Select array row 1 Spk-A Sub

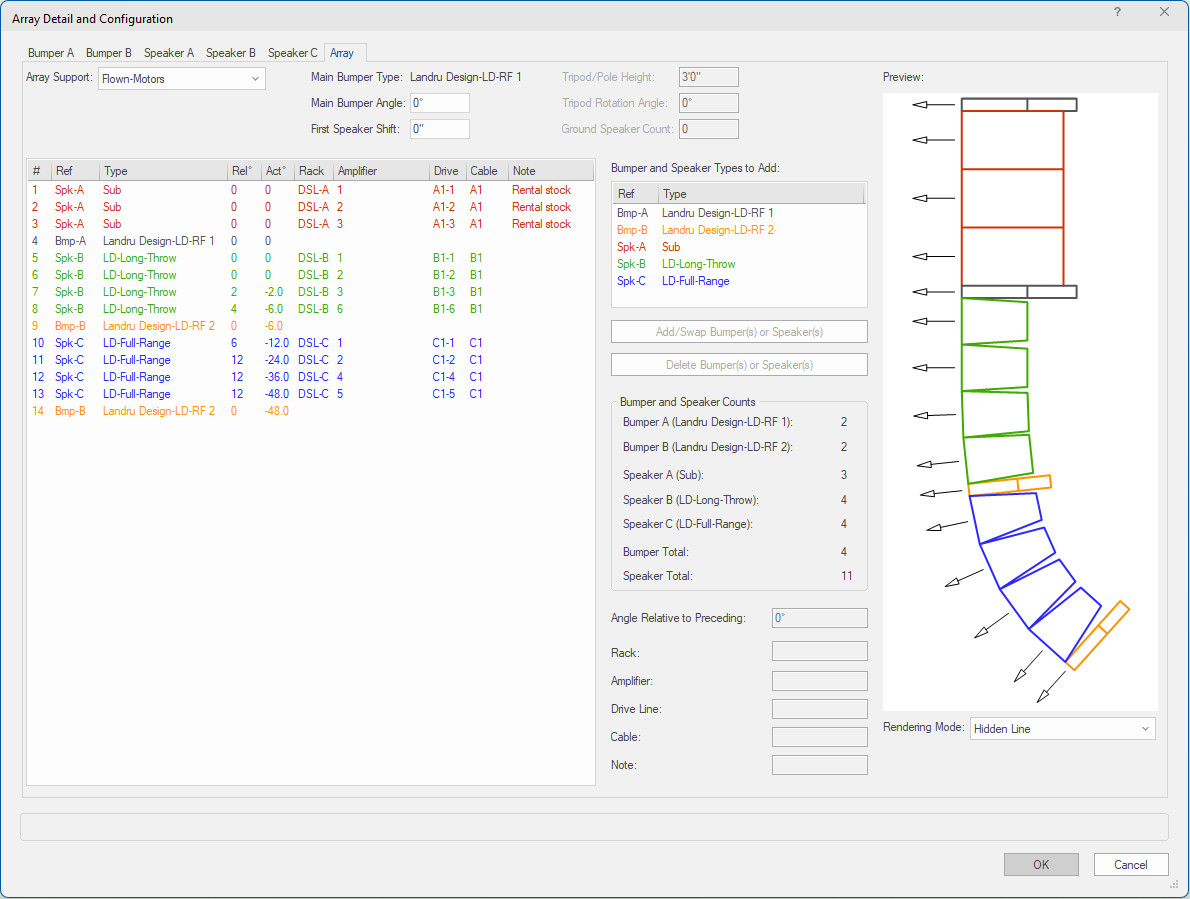(310, 190)
